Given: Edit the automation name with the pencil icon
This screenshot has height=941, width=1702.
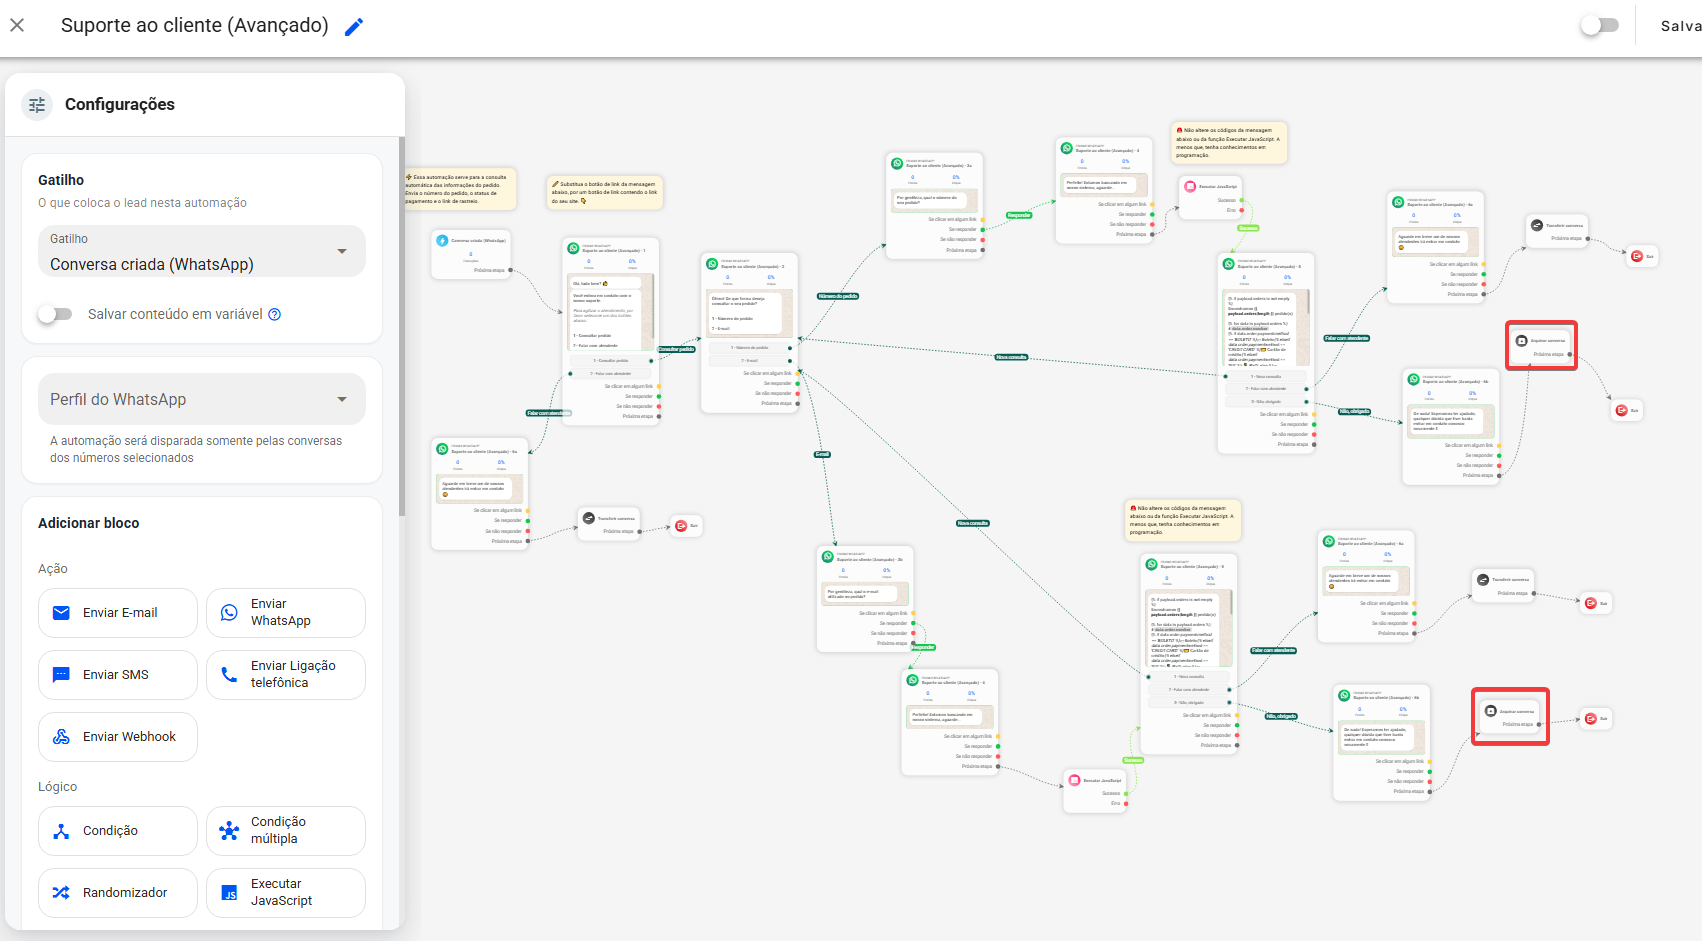Looking at the screenshot, I should point(354,27).
